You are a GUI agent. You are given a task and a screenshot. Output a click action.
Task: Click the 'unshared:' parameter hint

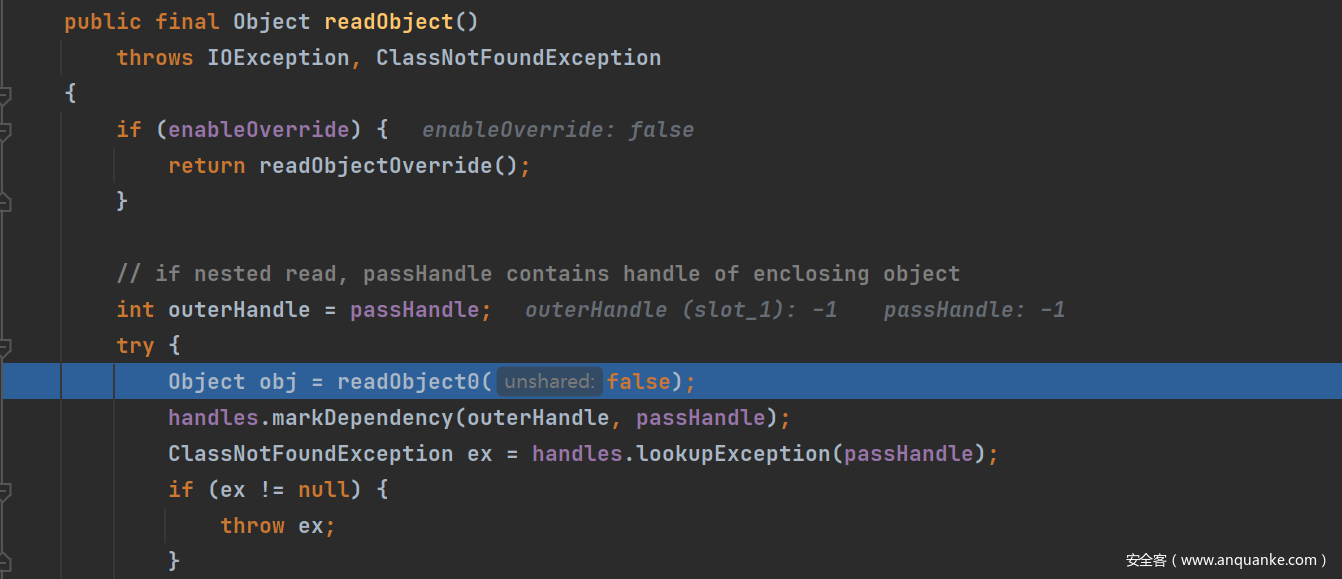pyautogui.click(x=549, y=382)
